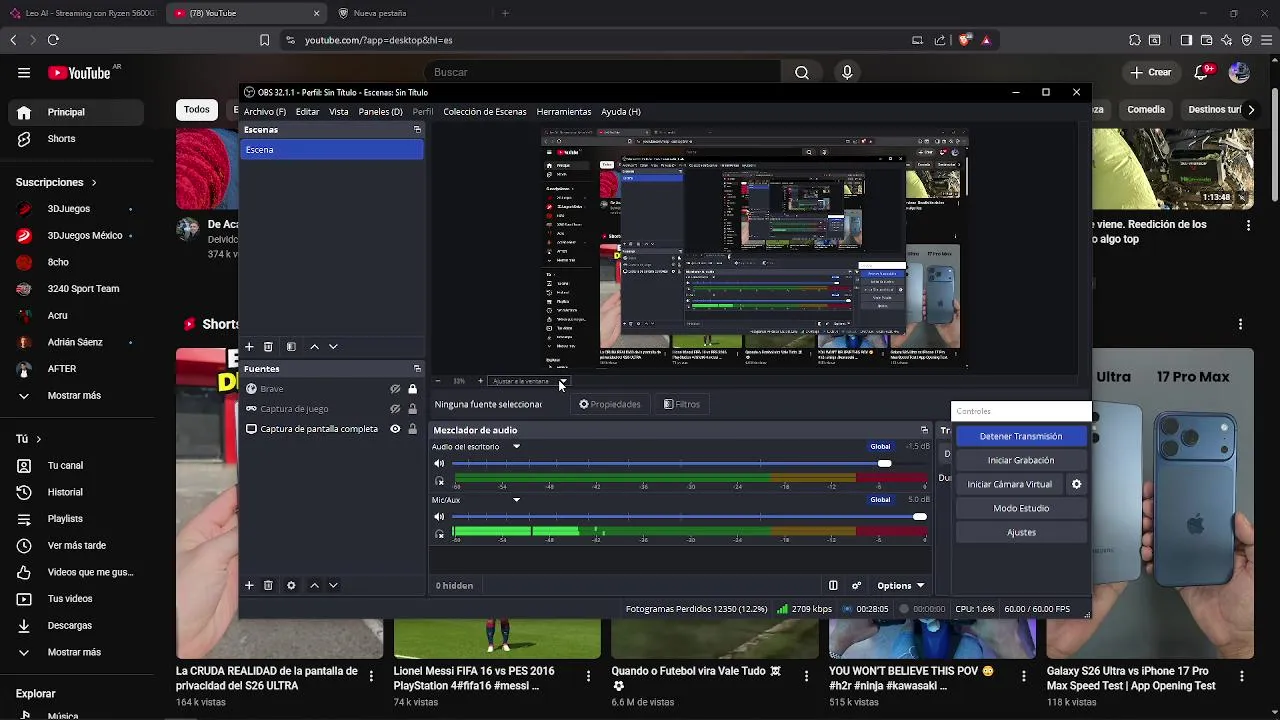Viewport: 1280px width, 720px height.
Task: Move source down in Fuentes toolbar
Action: coord(333,585)
